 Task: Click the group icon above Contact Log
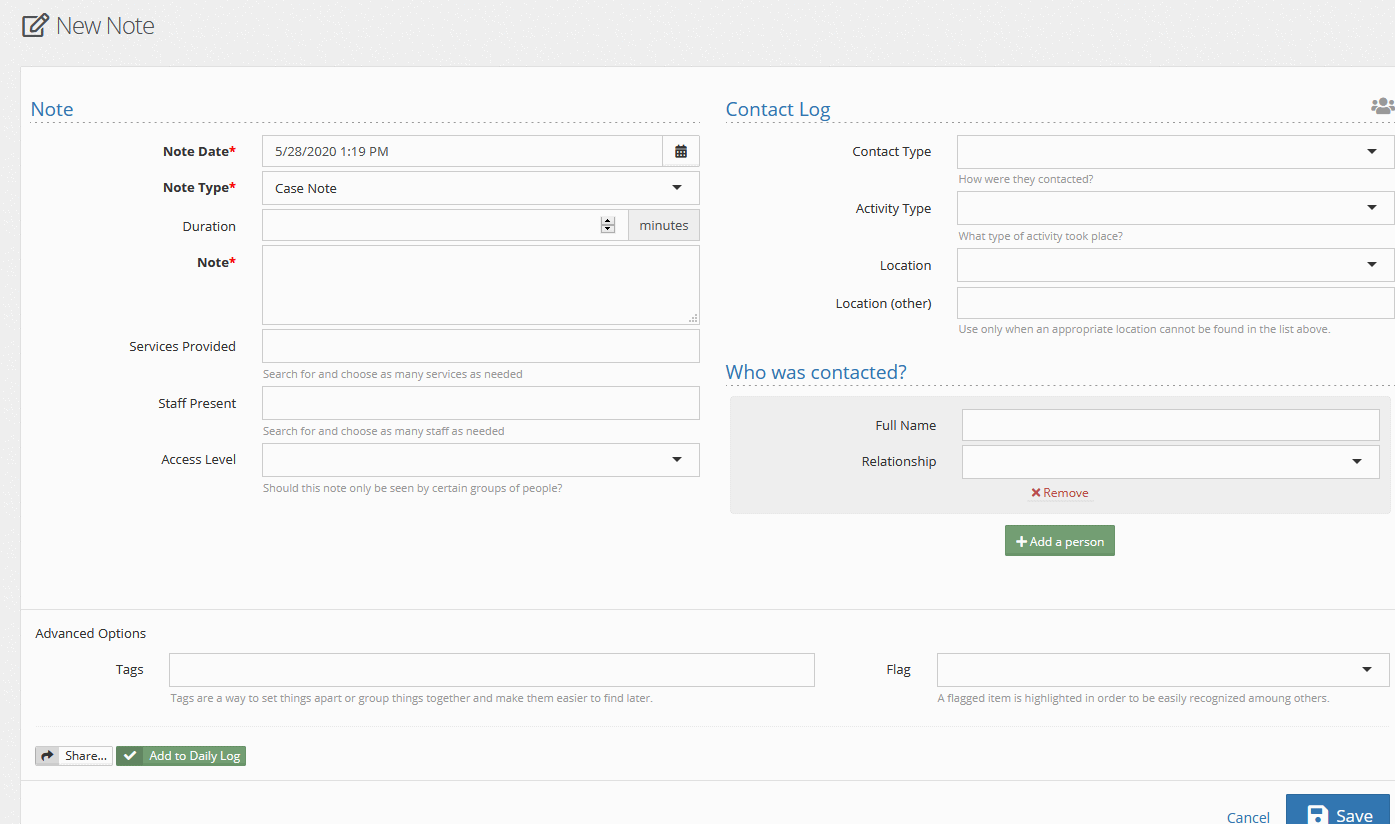coord(1382,105)
